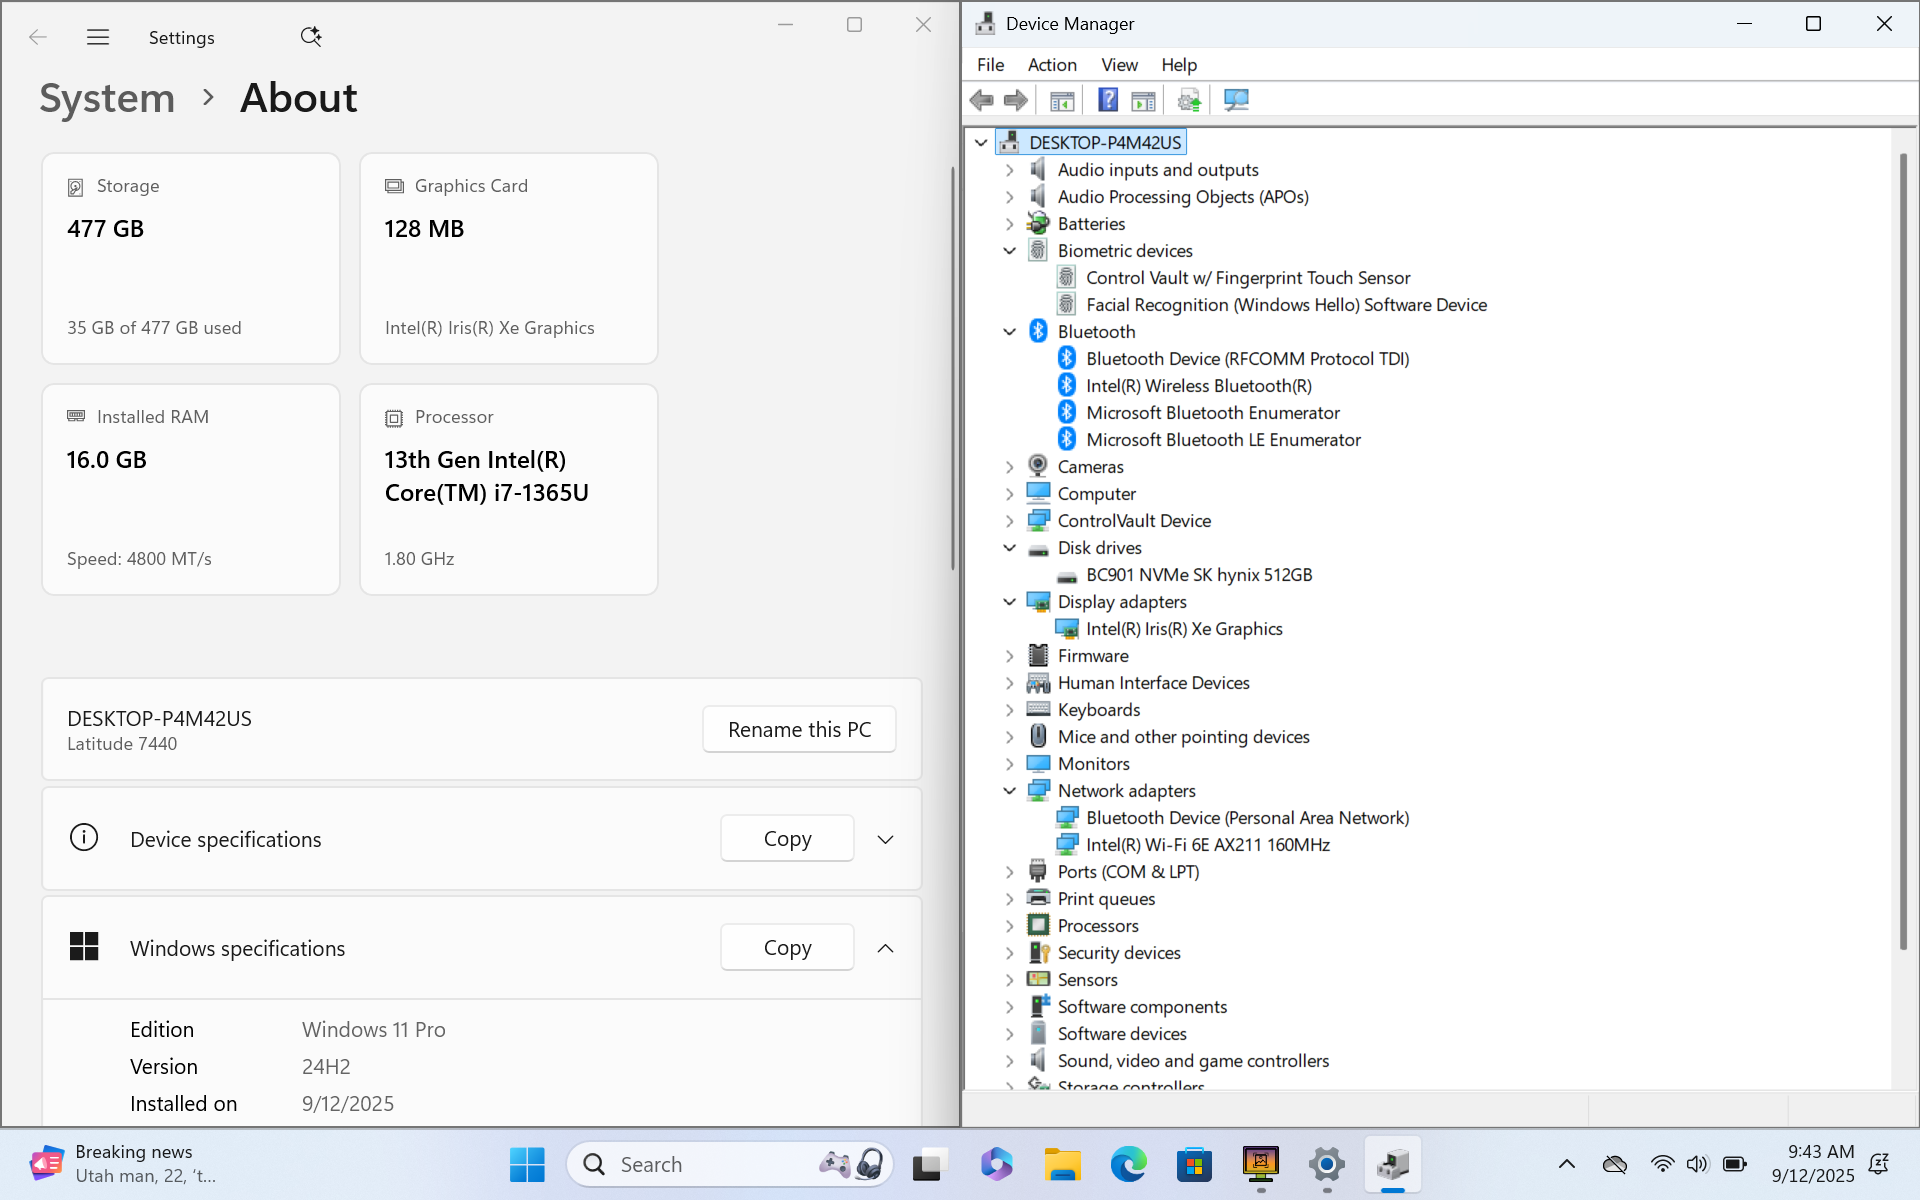Open the Help toolbar icon in Device Manager

tap(1108, 100)
